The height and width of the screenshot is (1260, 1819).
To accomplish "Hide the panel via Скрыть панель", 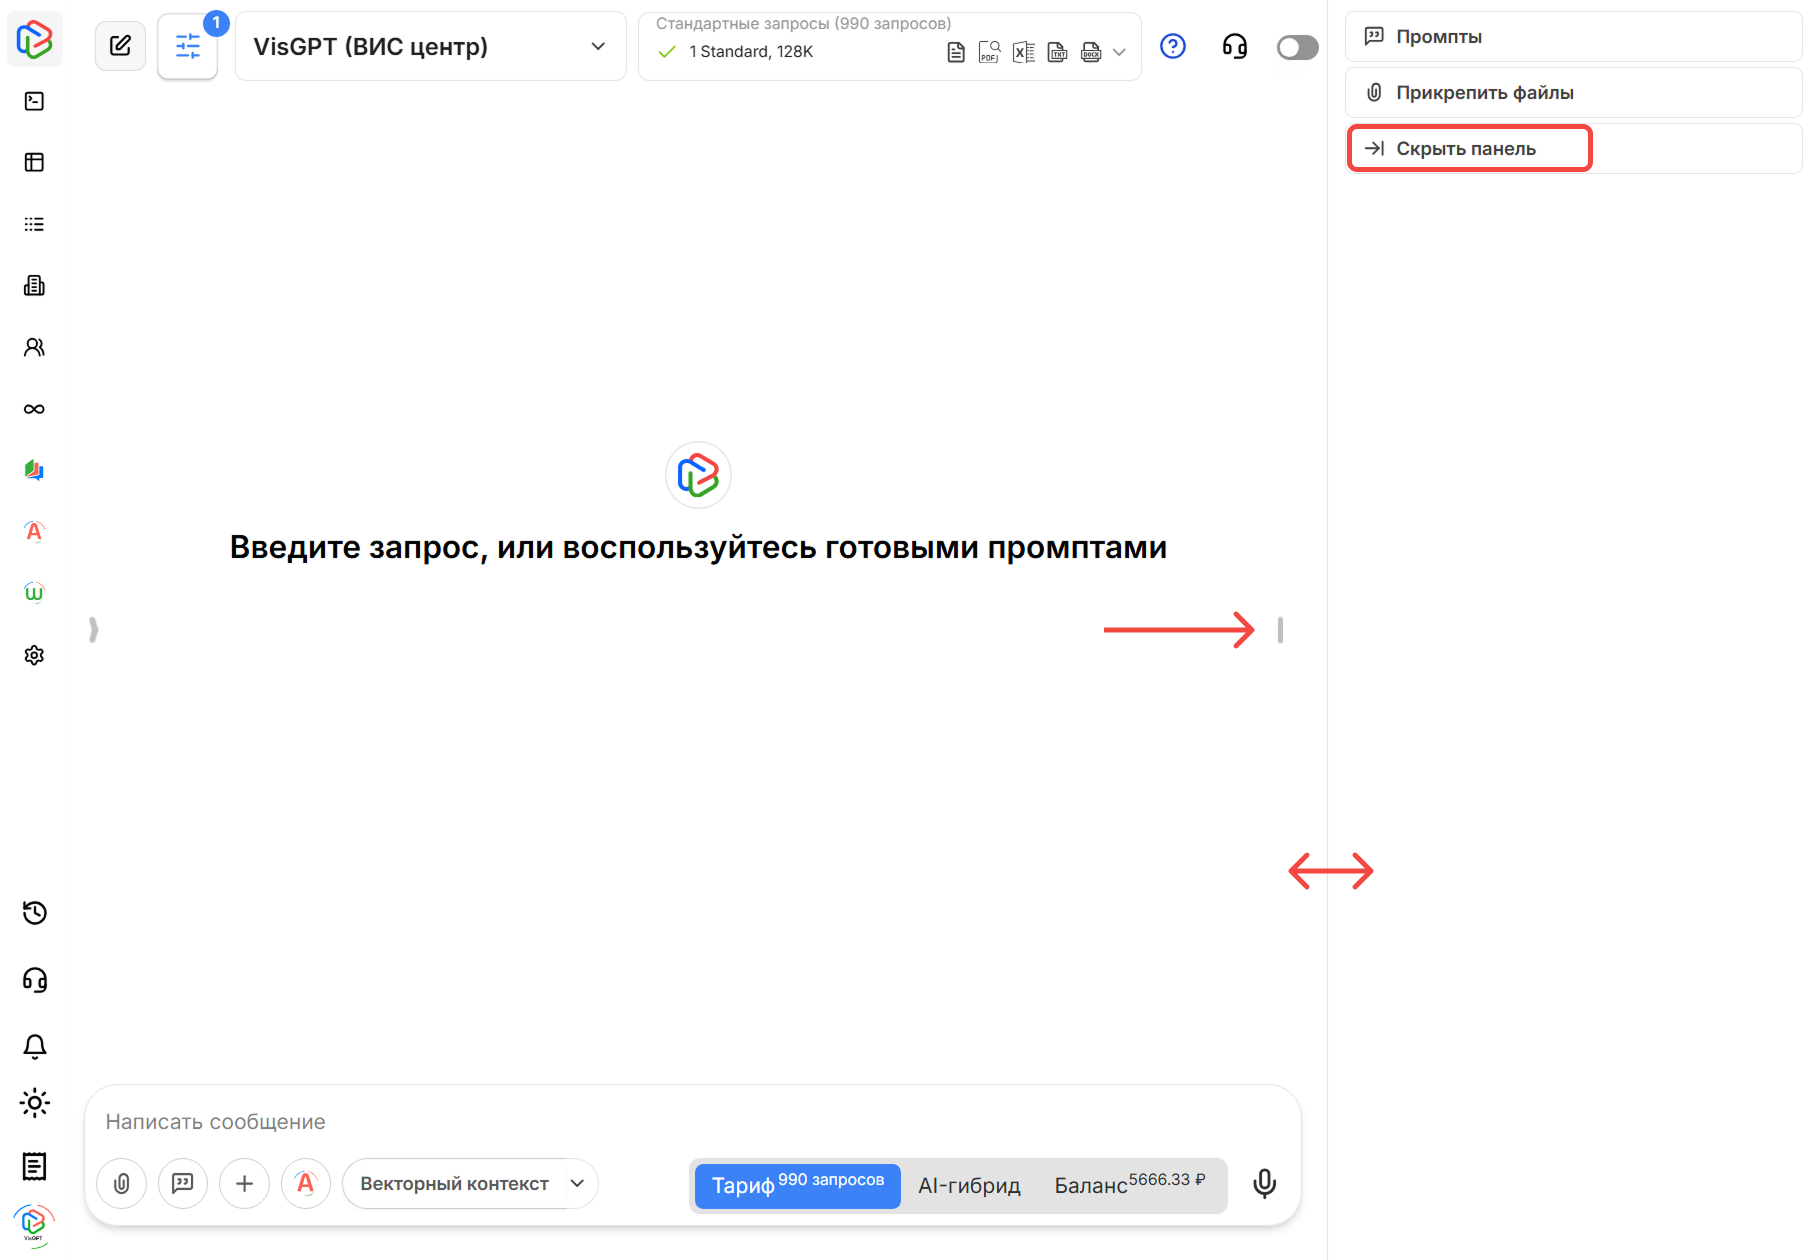I will tap(1466, 147).
